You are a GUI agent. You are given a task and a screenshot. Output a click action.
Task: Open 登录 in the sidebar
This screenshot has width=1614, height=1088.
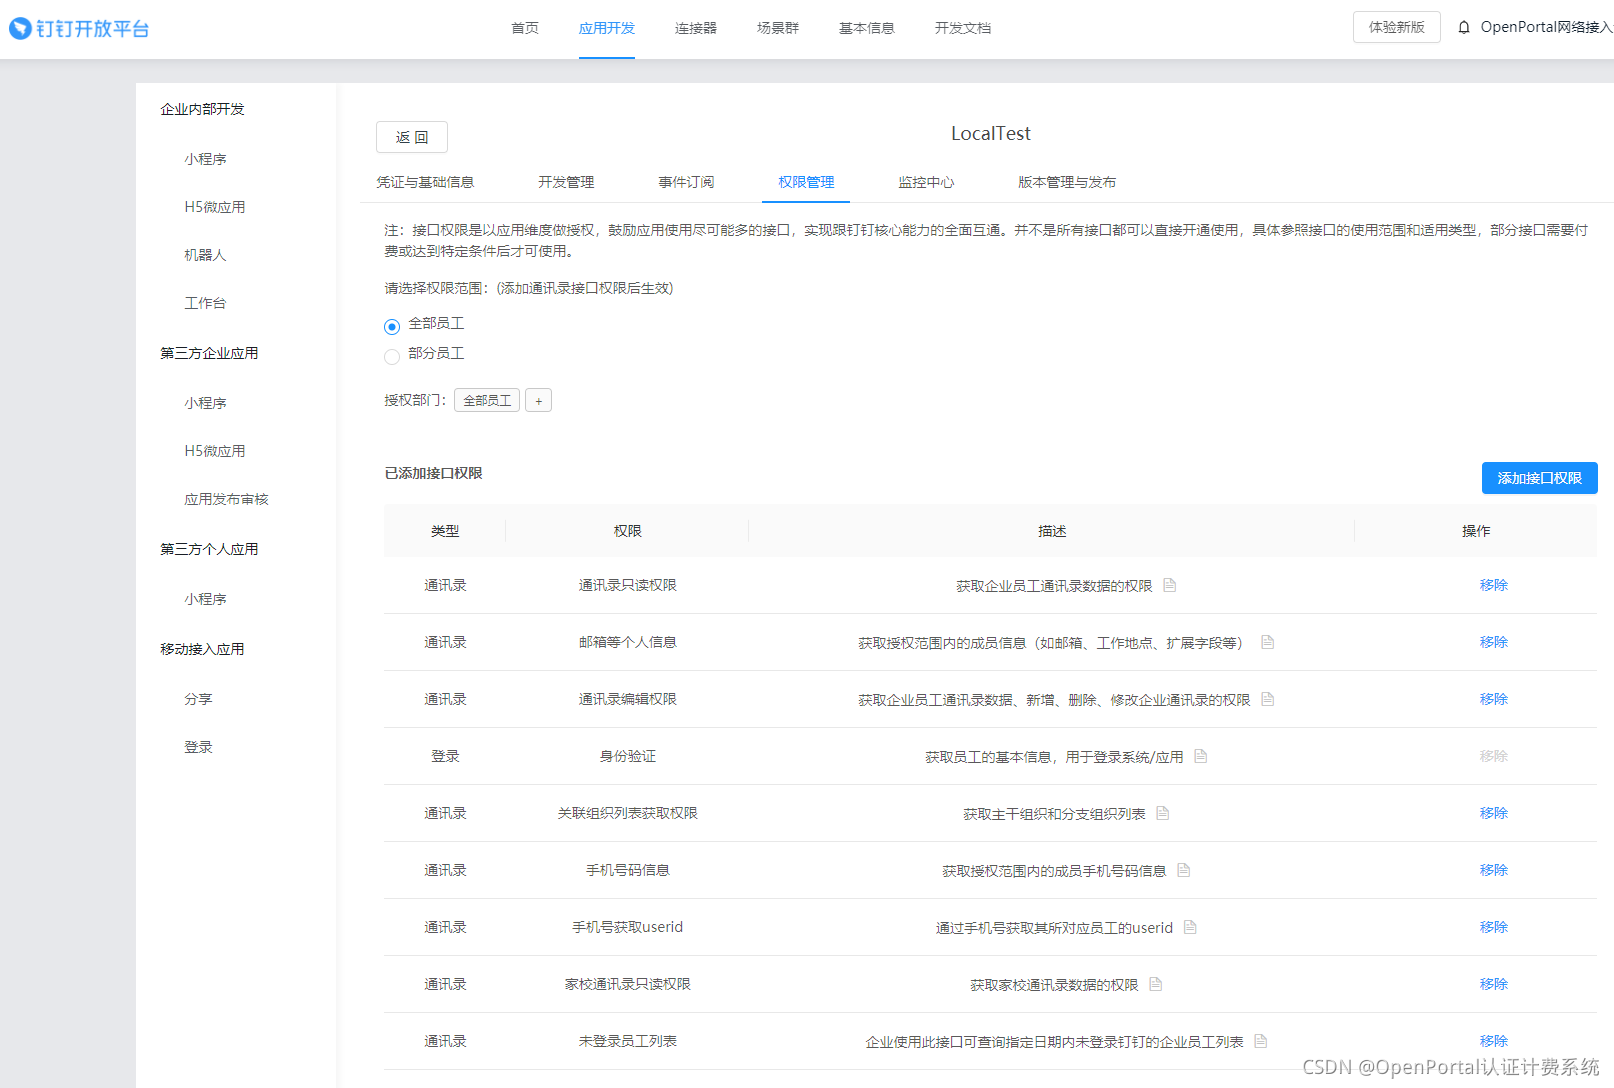(198, 747)
